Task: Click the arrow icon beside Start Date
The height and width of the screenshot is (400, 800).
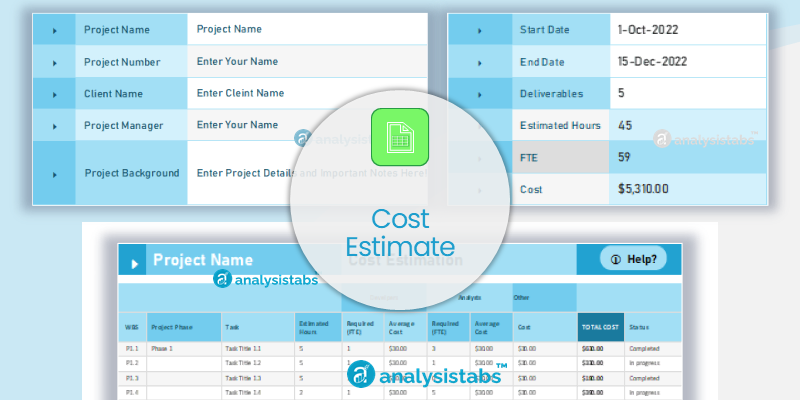Action: pyautogui.click(x=480, y=31)
